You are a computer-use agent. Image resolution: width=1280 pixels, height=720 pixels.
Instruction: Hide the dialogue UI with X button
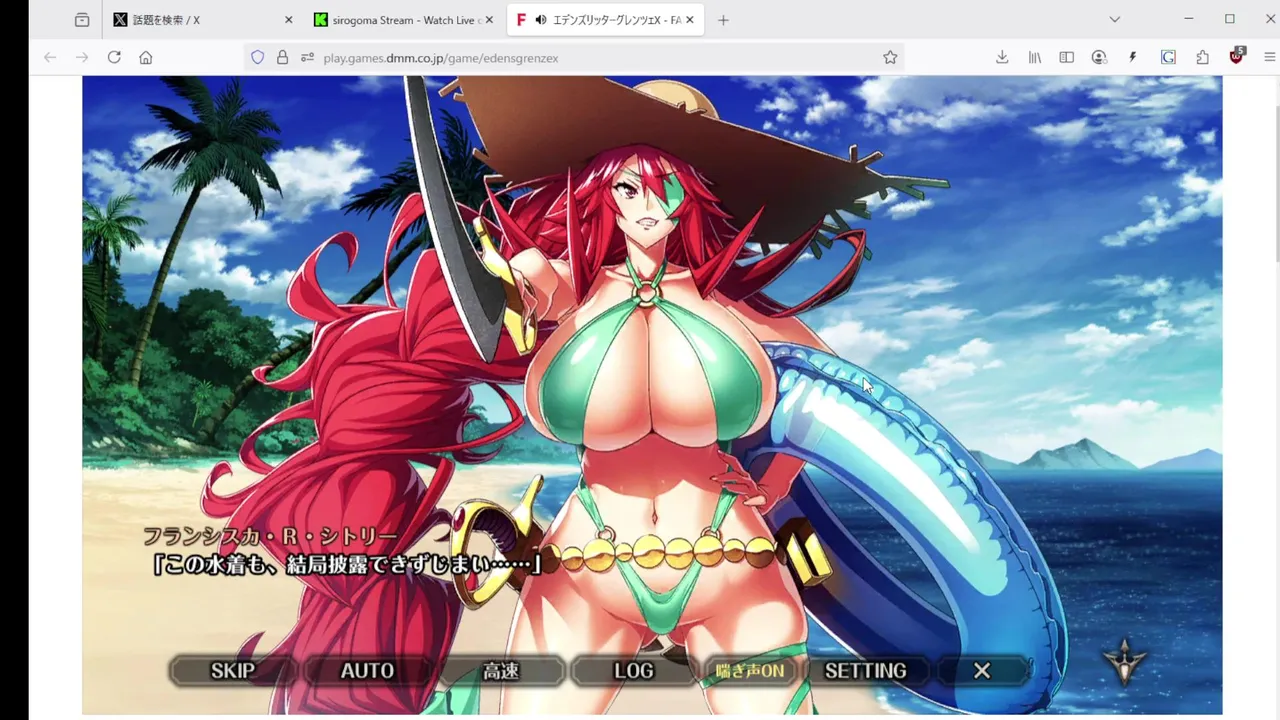pos(982,671)
